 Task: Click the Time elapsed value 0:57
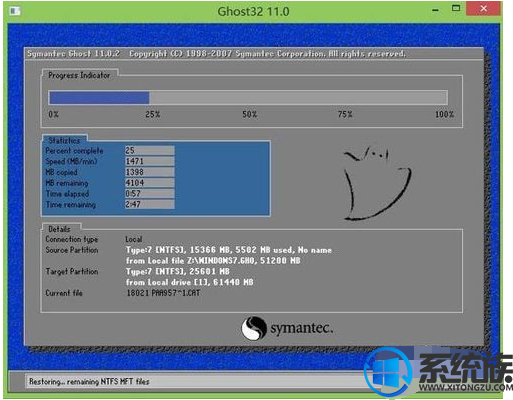149,194
